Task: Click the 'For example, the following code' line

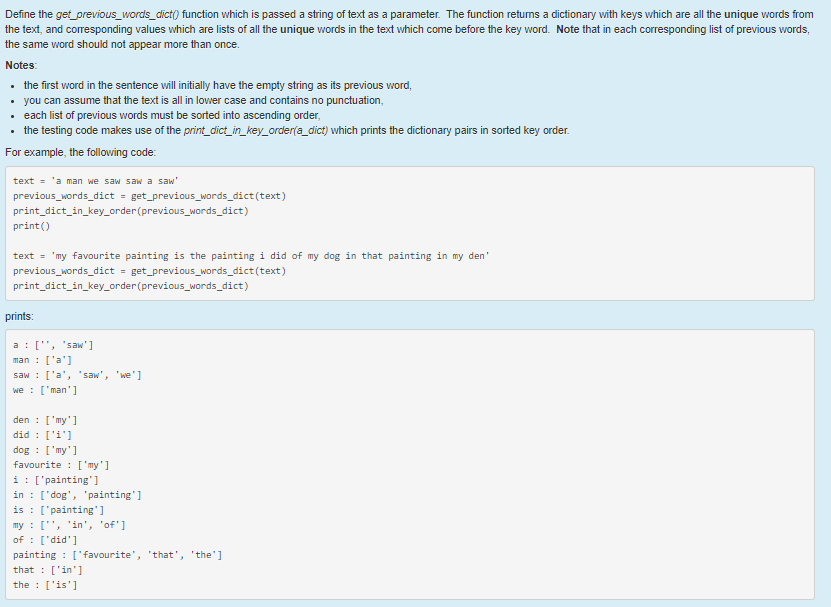Action: [81, 153]
